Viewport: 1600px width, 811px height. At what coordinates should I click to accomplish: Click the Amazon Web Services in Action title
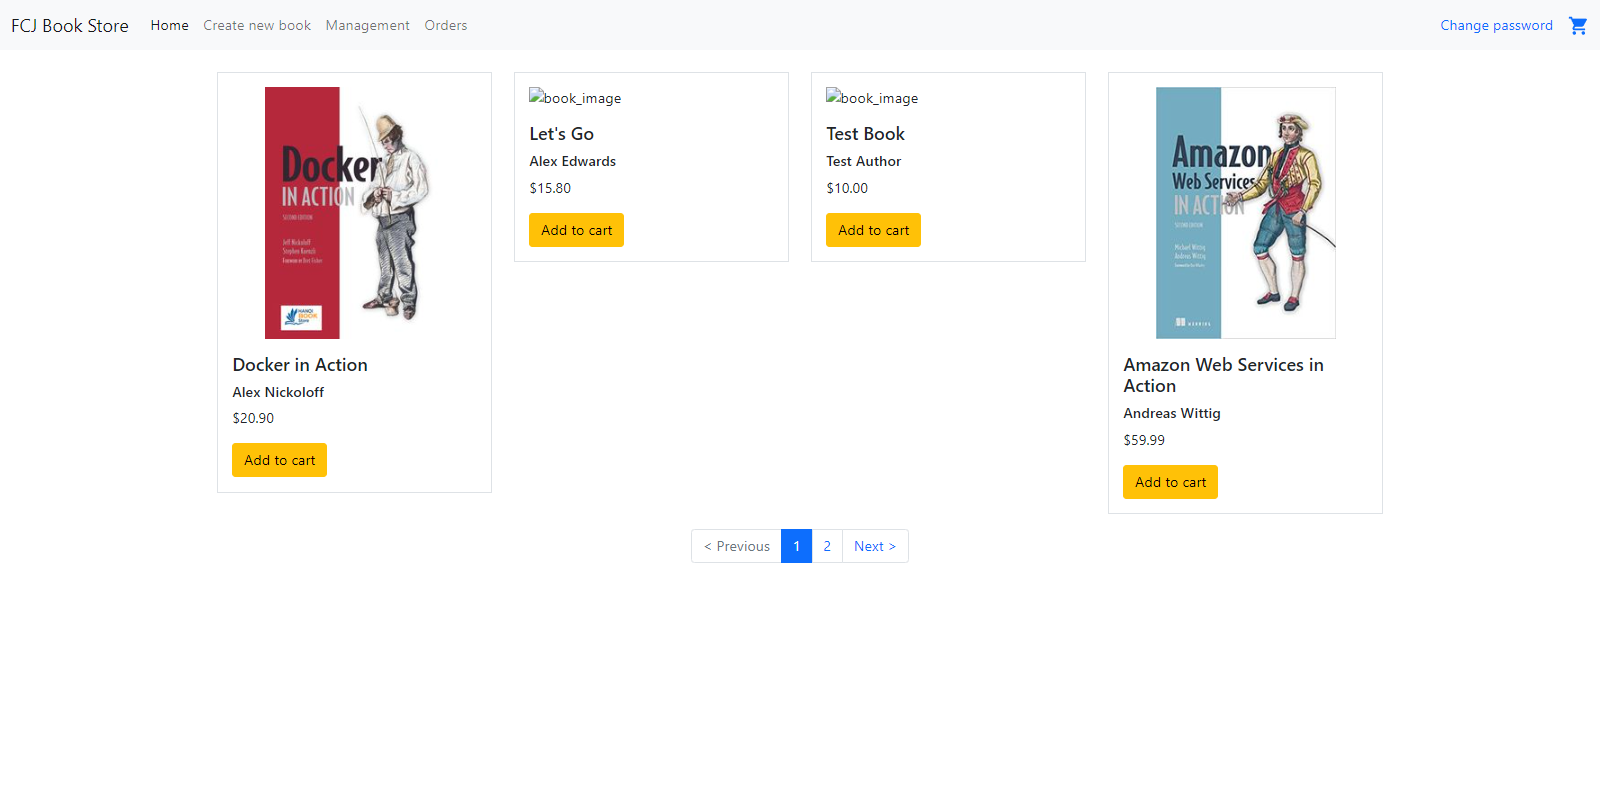click(1223, 375)
